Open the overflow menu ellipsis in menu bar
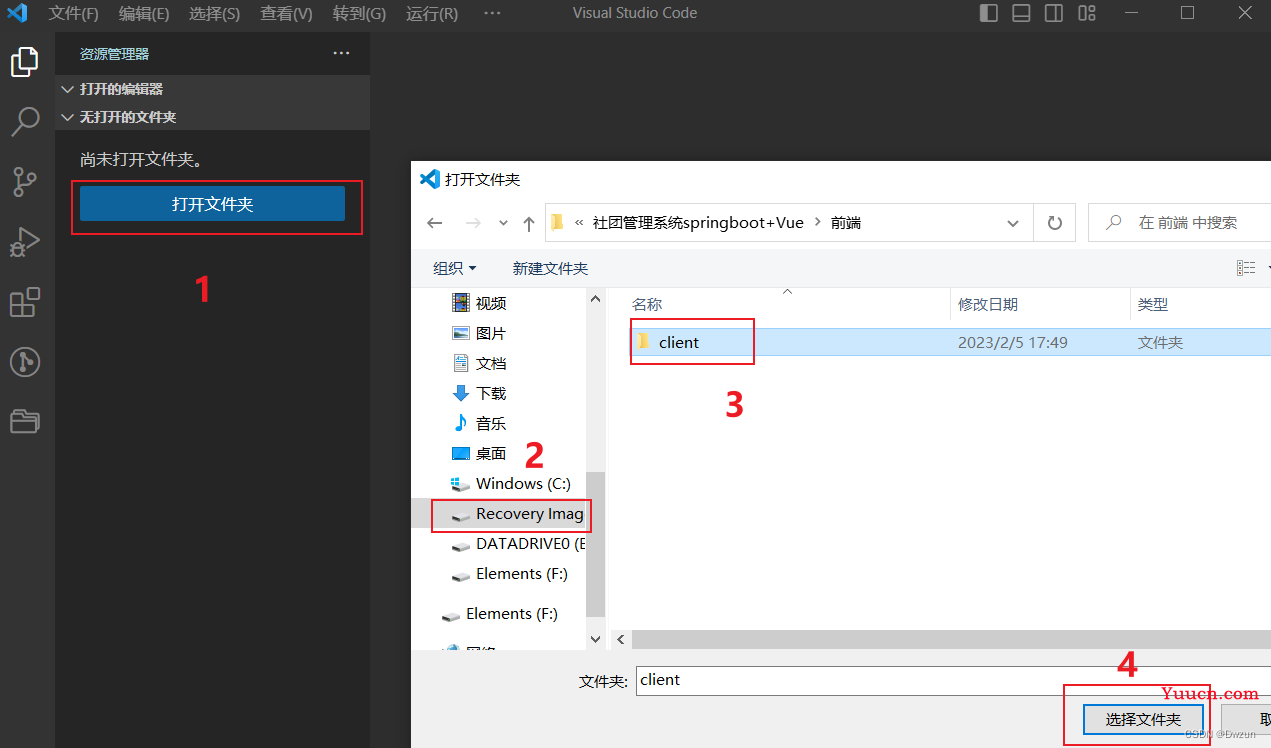The width and height of the screenshot is (1271, 748). tap(492, 13)
